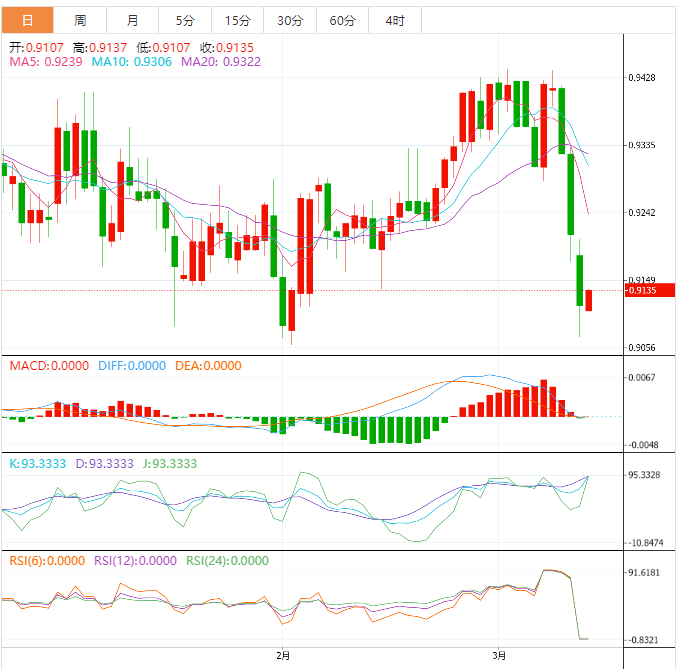Click the RSI(12):0.0000 label
The height and width of the screenshot is (669, 679).
[x=135, y=561]
